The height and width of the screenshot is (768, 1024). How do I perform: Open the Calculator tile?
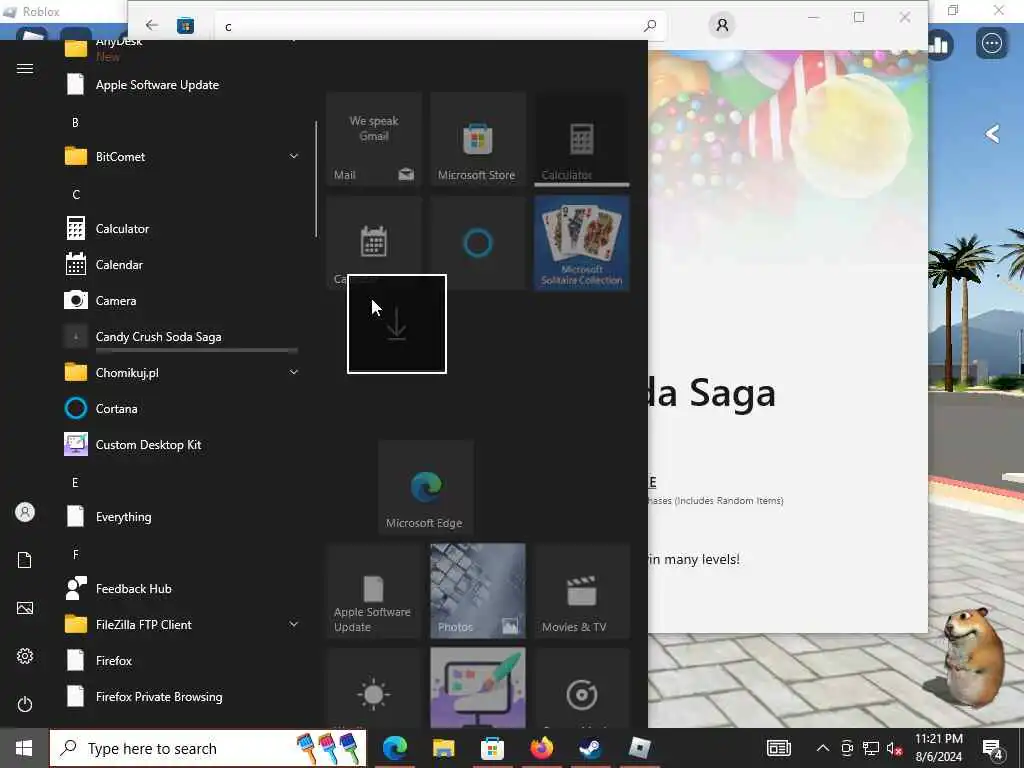(581, 139)
